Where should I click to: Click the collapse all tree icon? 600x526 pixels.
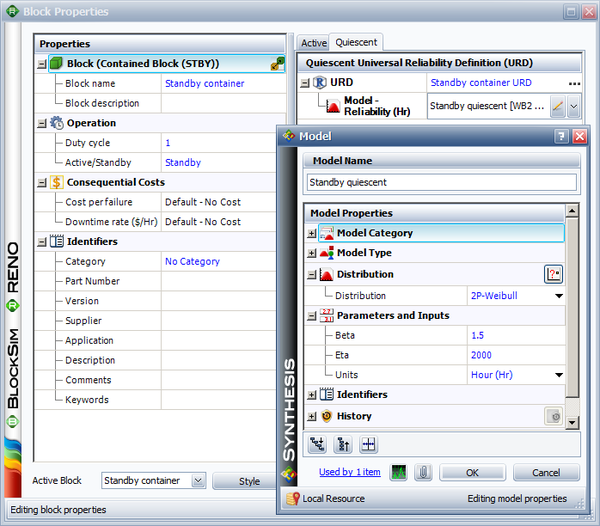pos(343,445)
